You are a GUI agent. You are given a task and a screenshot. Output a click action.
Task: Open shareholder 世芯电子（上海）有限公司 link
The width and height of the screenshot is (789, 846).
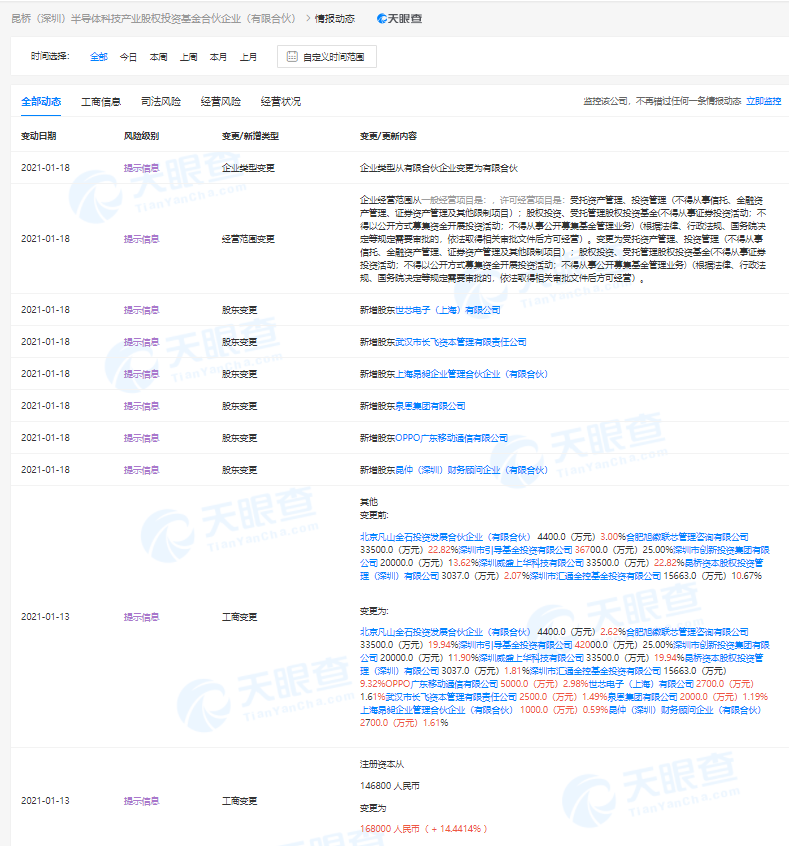[x=448, y=310]
